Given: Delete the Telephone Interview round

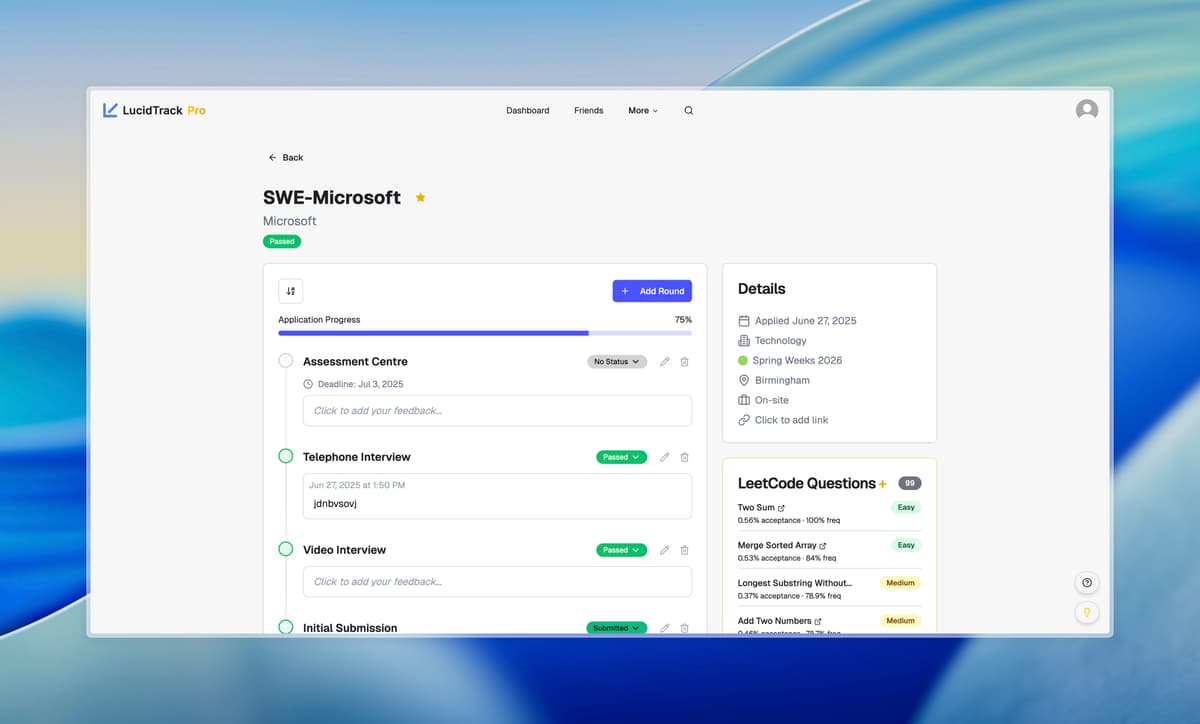Looking at the screenshot, I should point(685,457).
